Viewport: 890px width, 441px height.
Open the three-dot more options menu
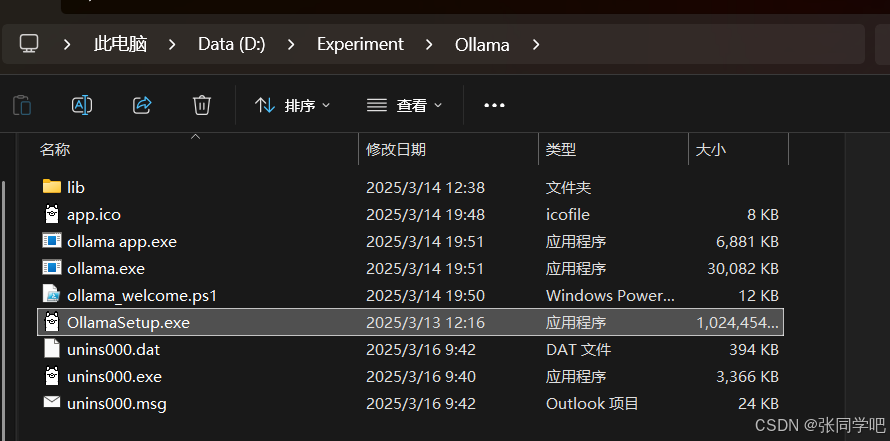494,106
